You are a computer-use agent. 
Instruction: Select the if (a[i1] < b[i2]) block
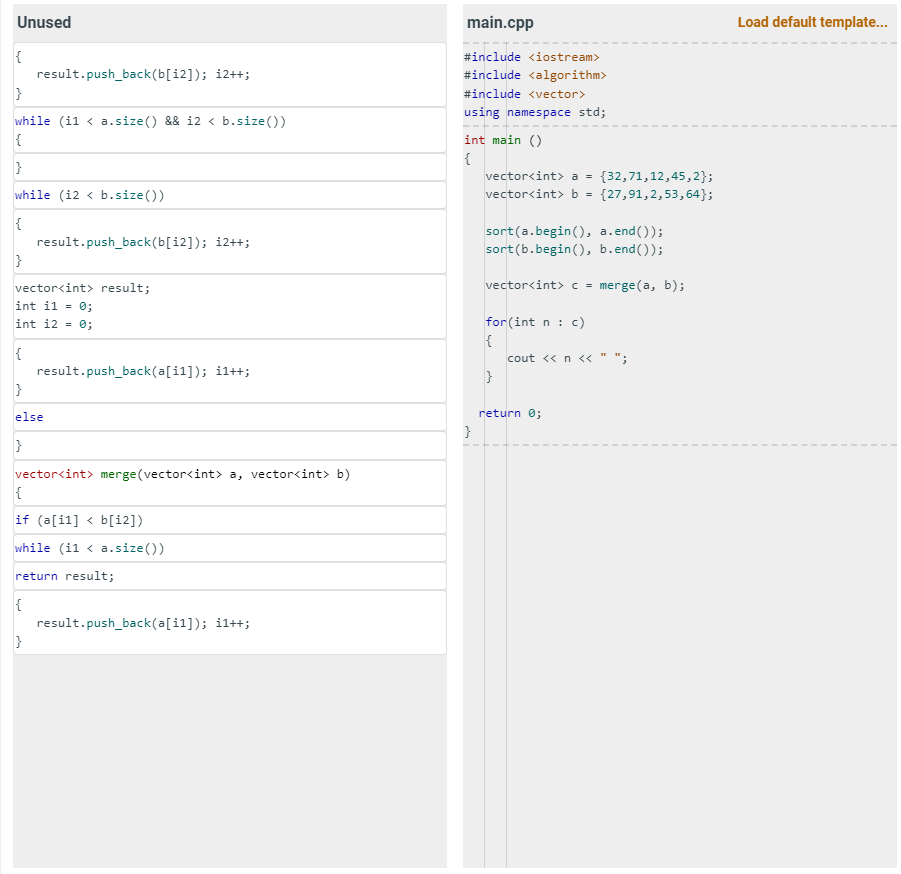(228, 519)
